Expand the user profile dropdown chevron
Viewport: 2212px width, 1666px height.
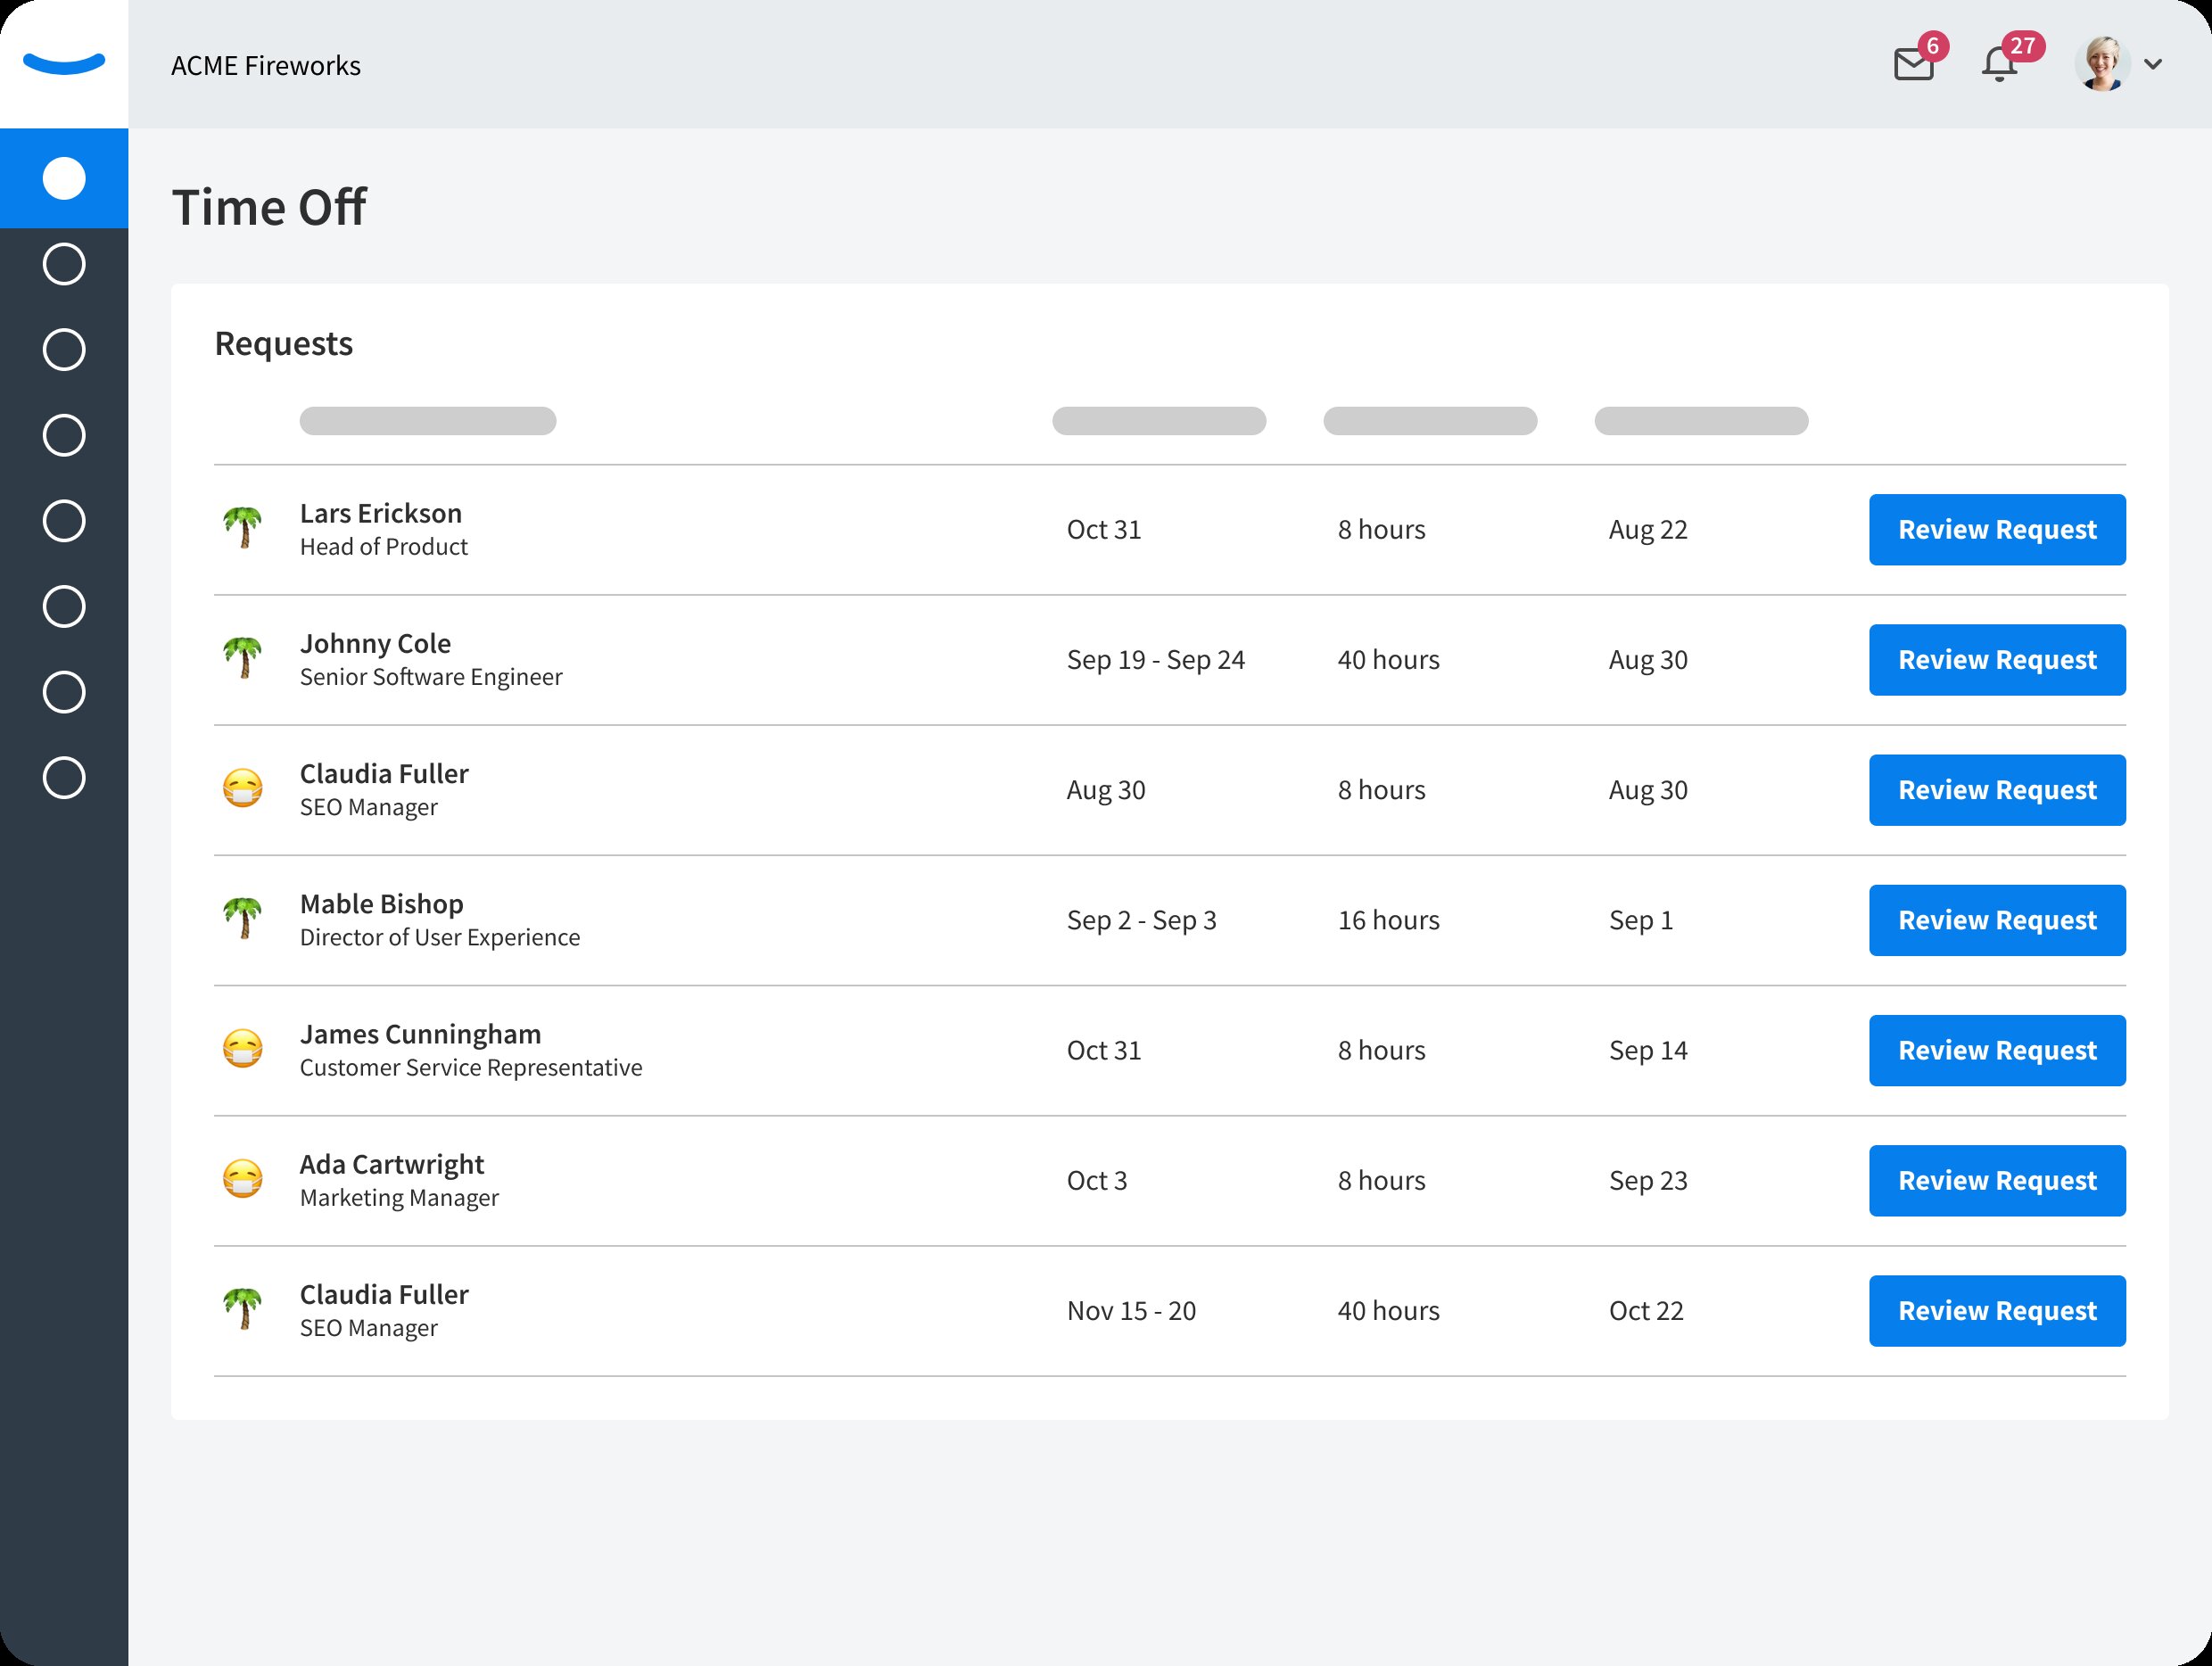pyautogui.click(x=2153, y=65)
